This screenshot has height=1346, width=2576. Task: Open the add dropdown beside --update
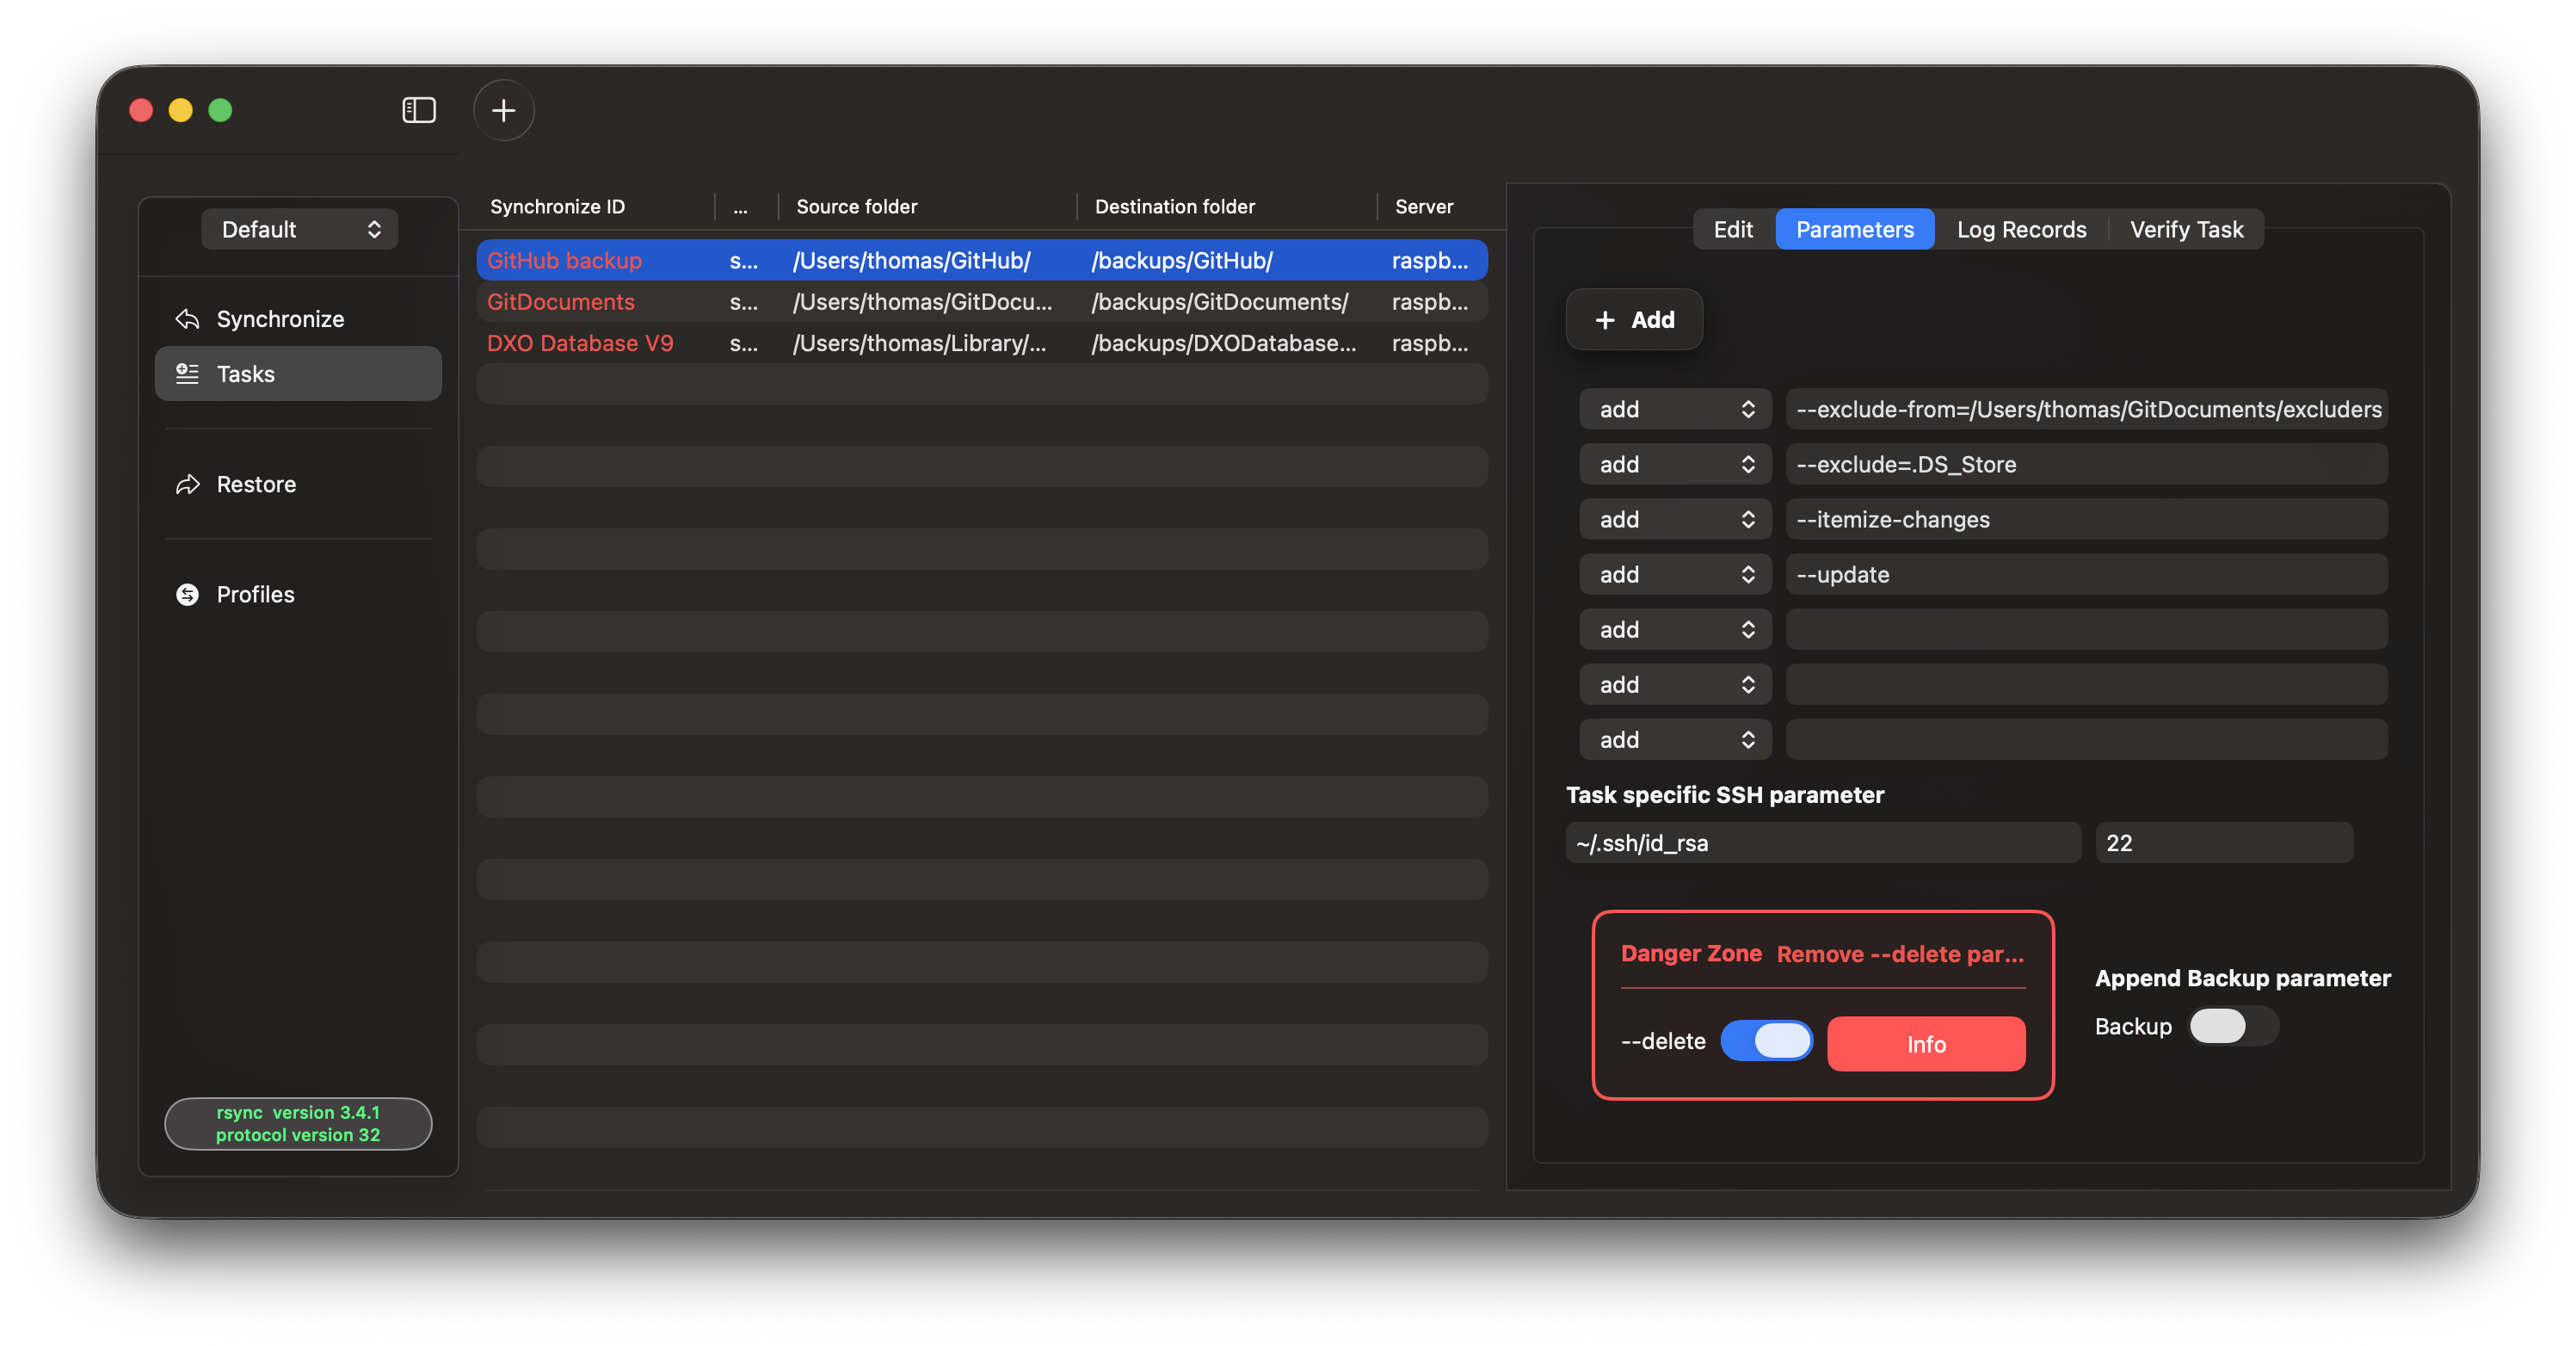click(x=1675, y=575)
